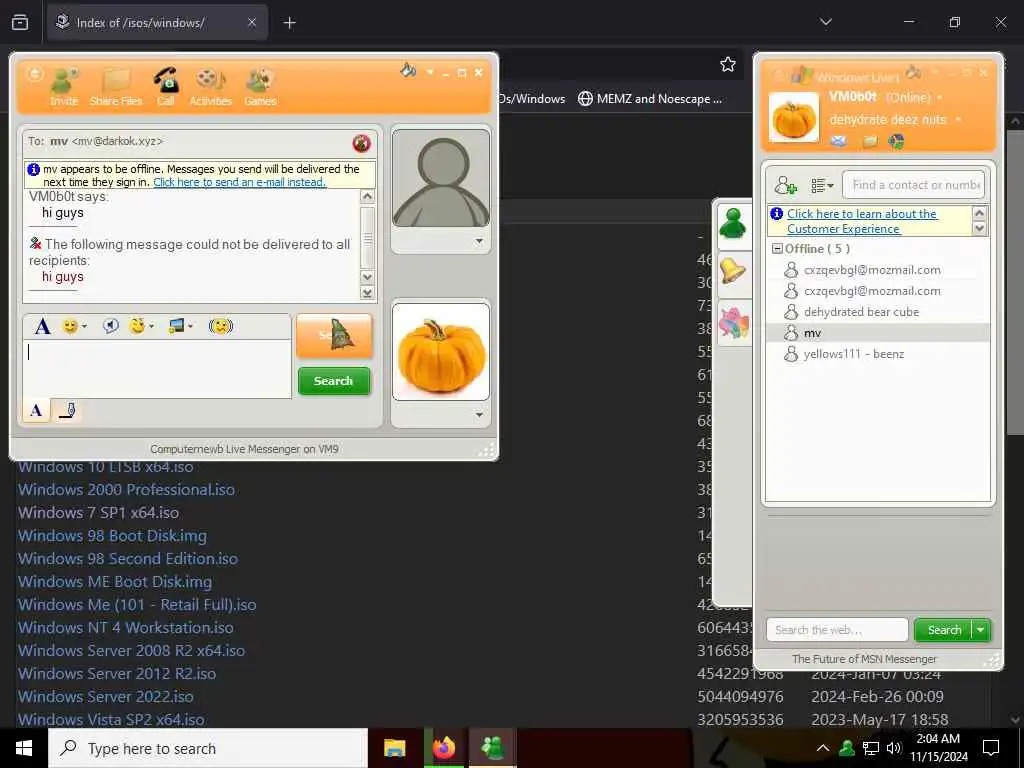Viewport: 1024px width, 768px height.
Task: Click the Find a contact search field
Action: click(x=914, y=185)
